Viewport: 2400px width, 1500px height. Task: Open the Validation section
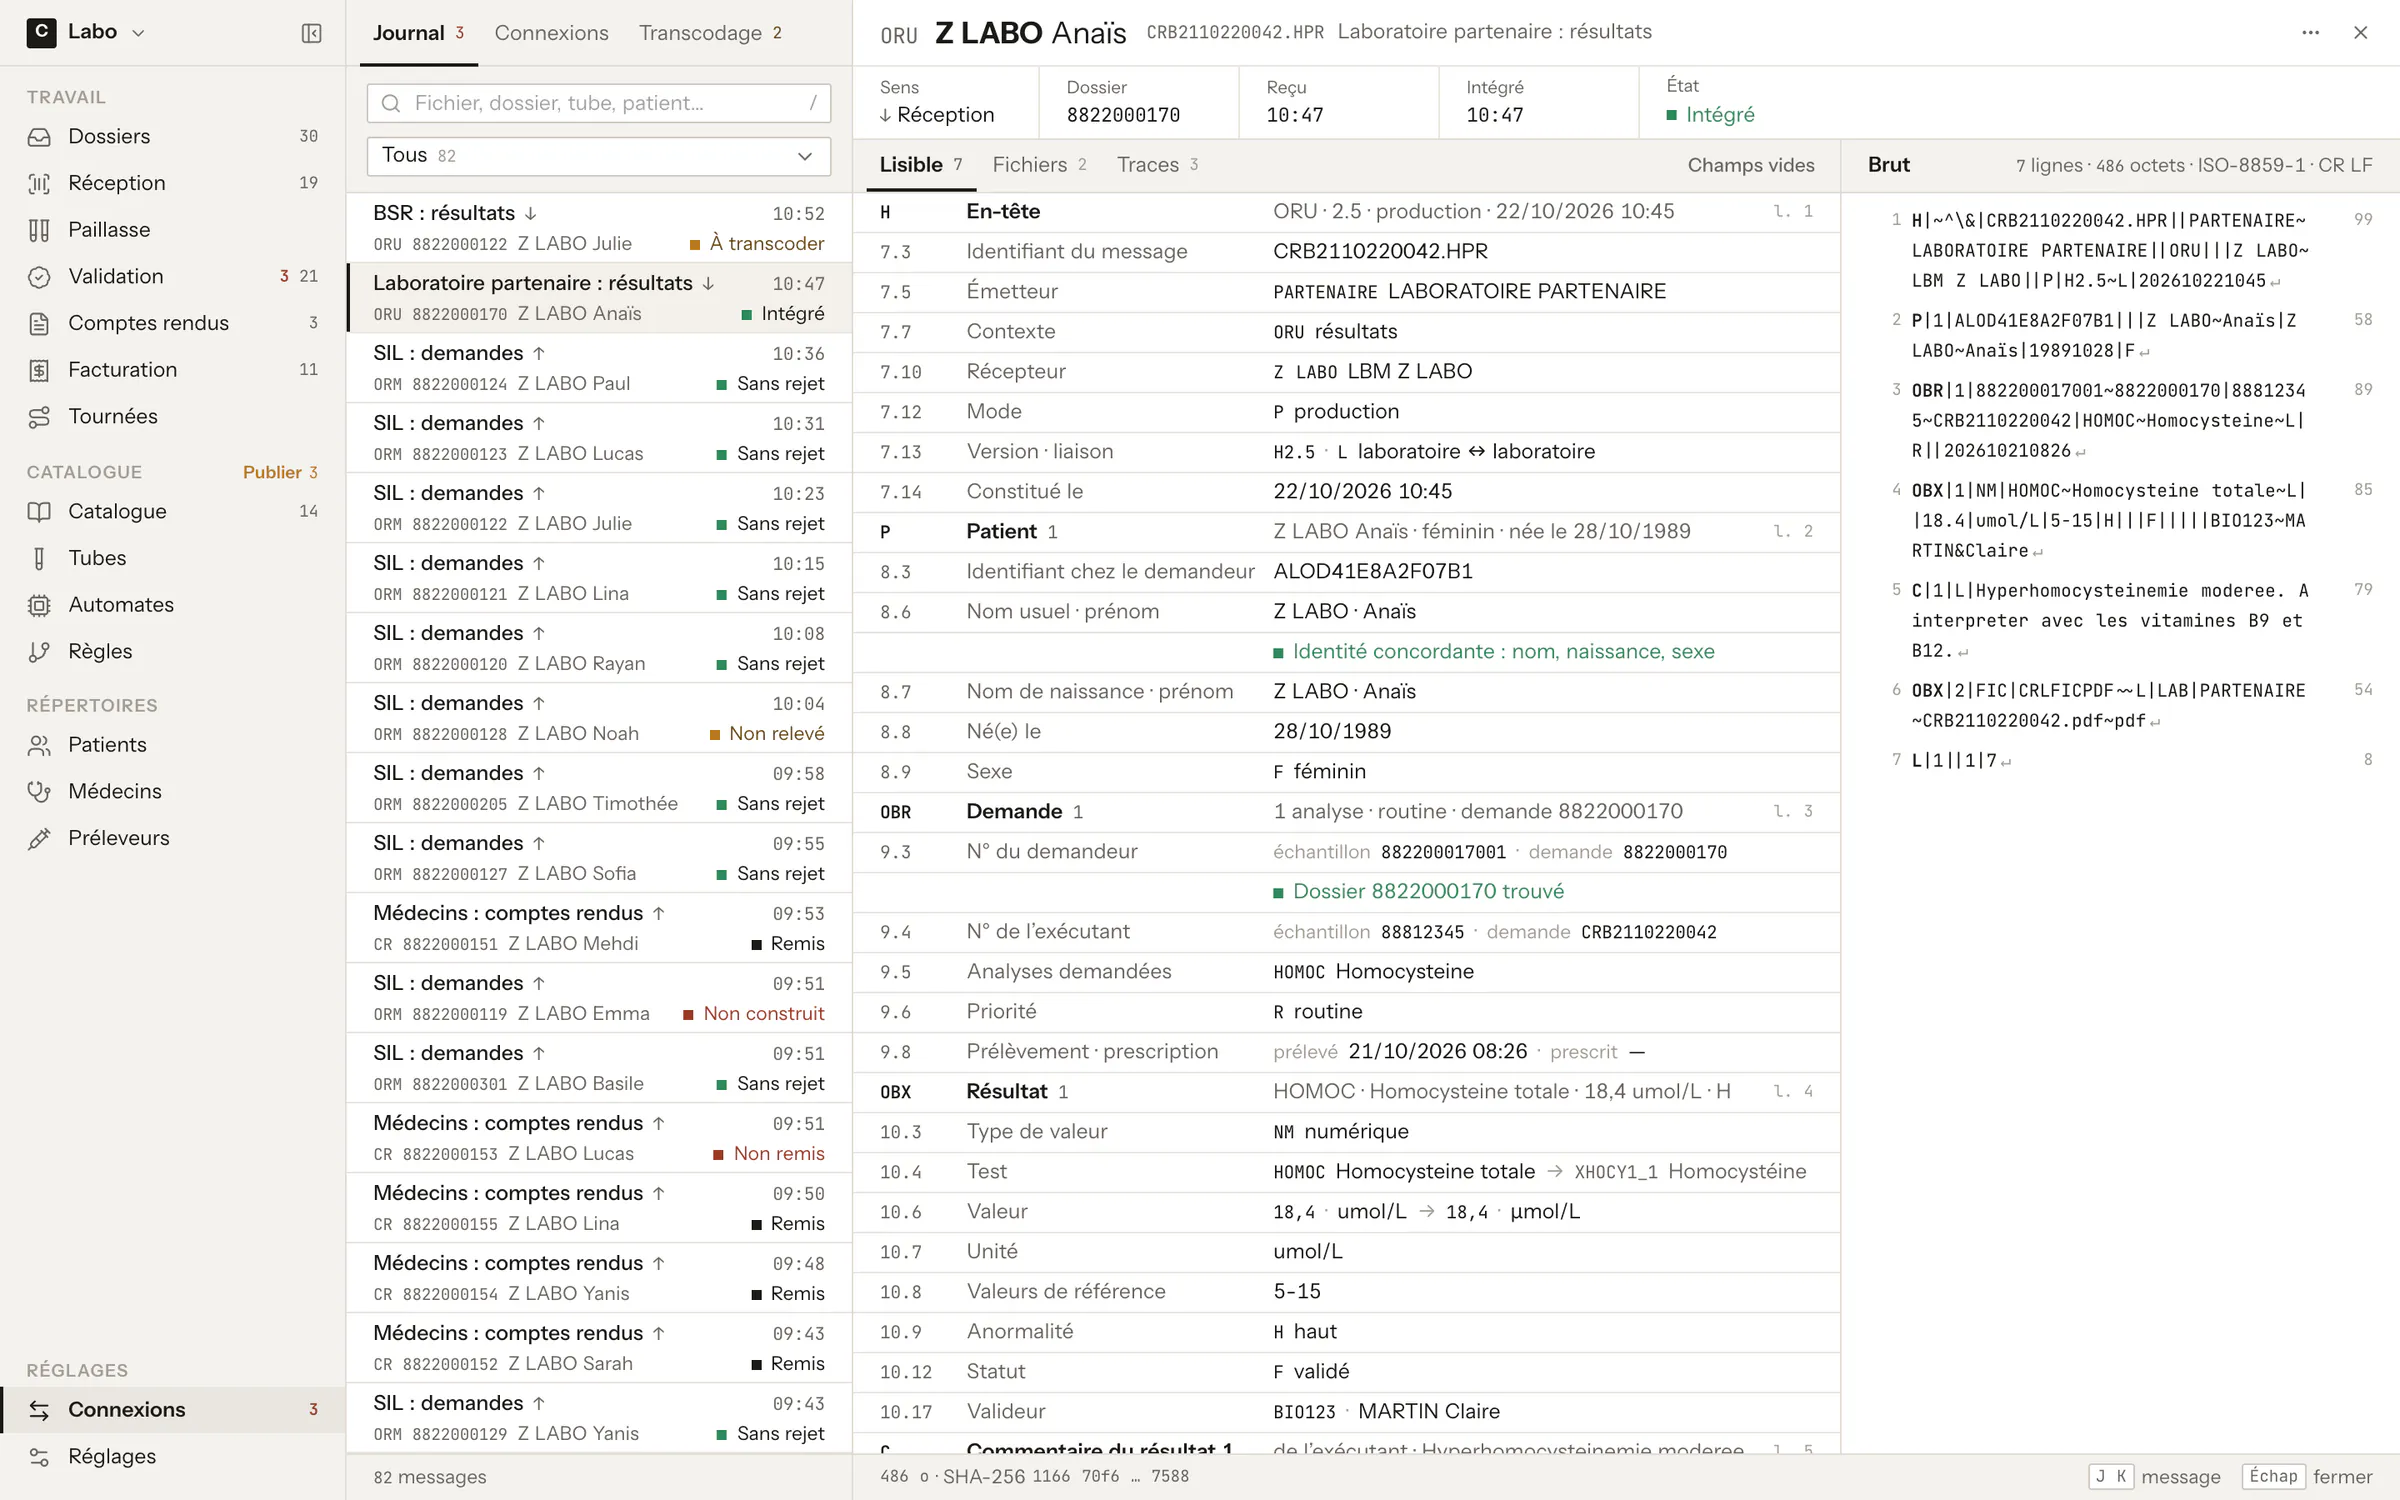[x=172, y=276]
